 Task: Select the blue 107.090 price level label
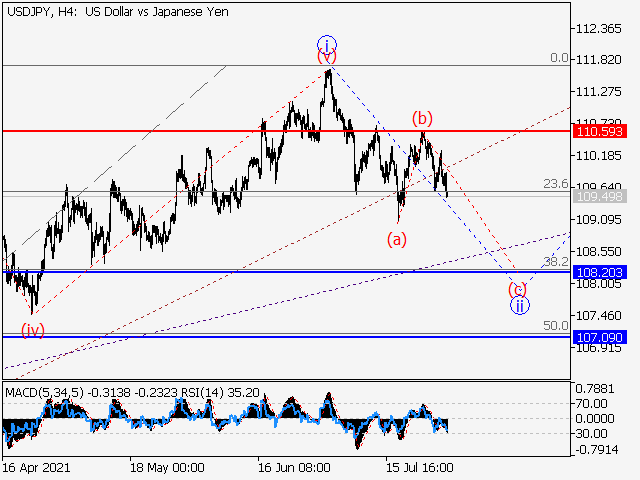[x=600, y=338]
